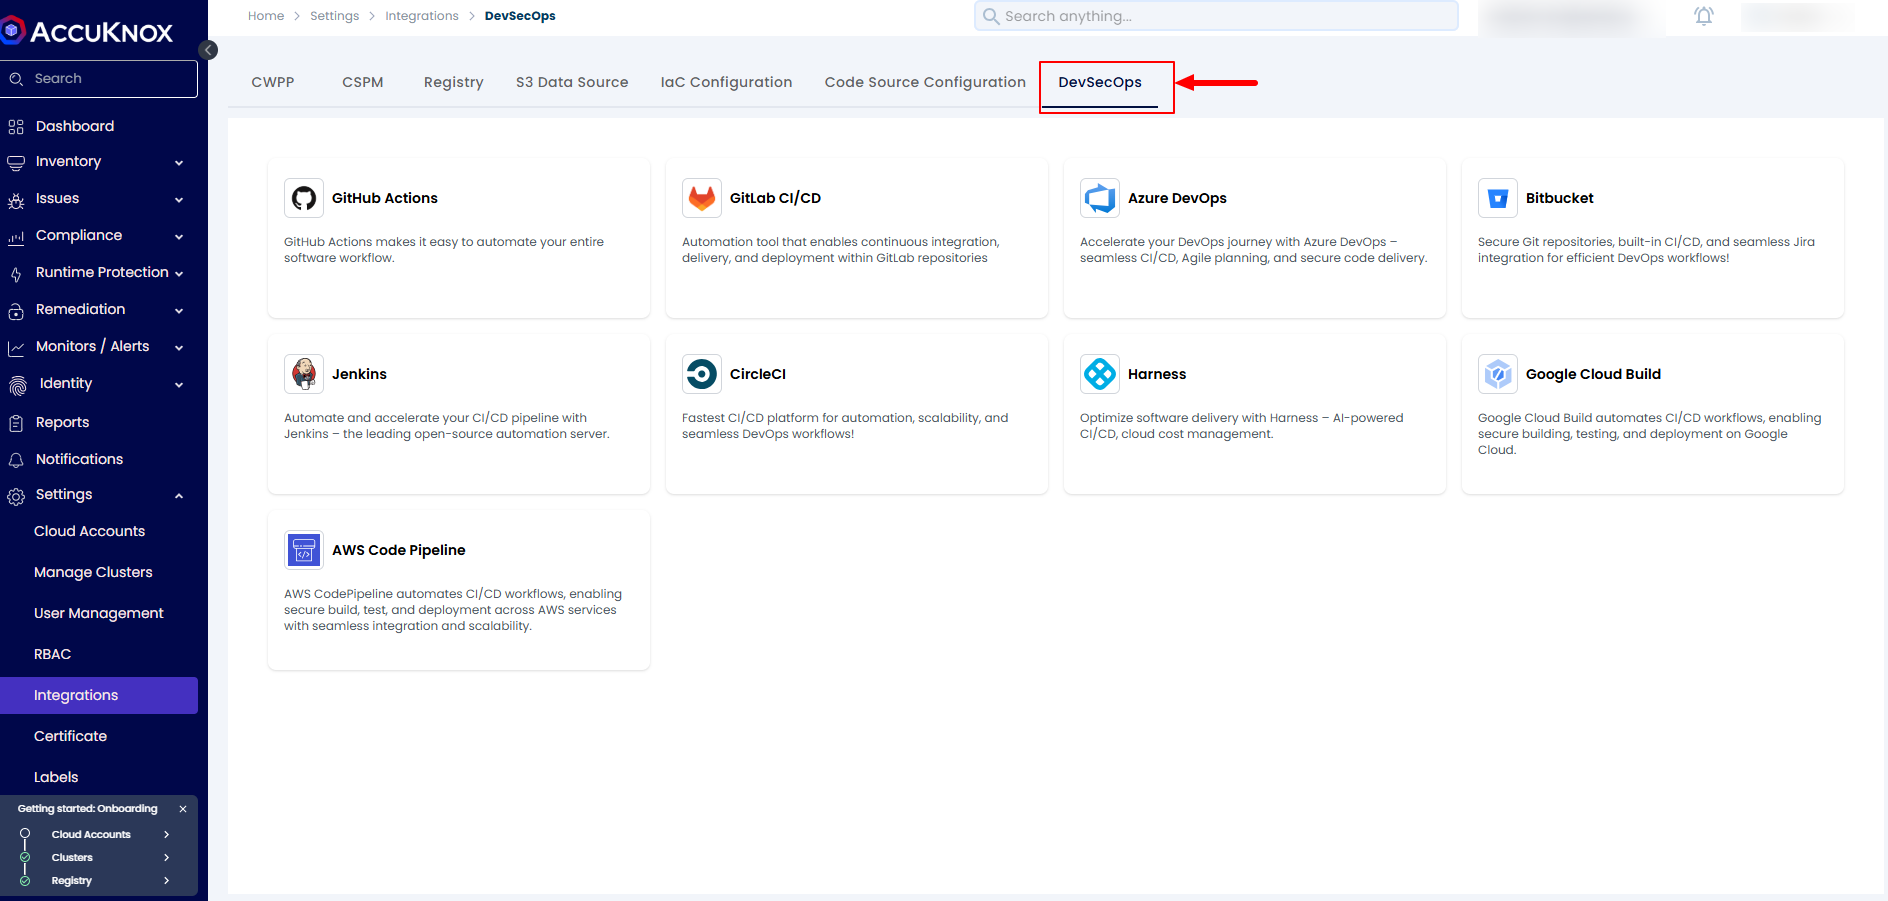
Task: Open RBAC settings page
Action: (x=52, y=654)
